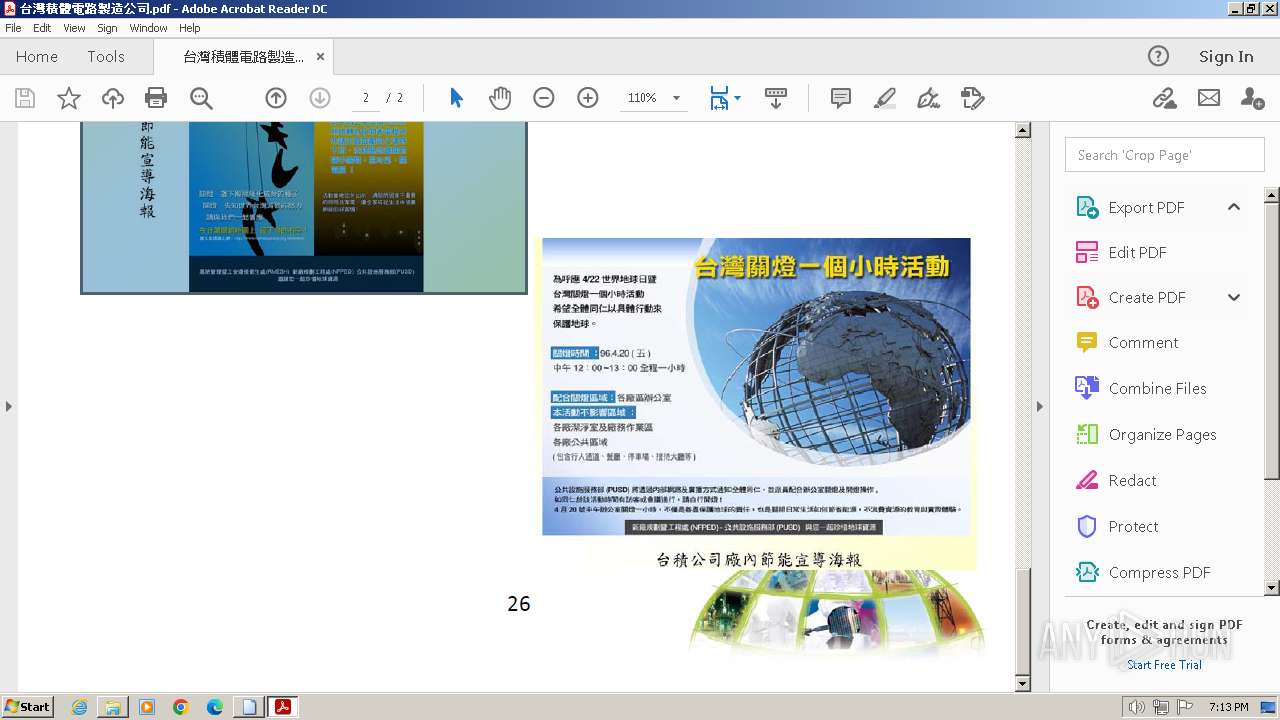This screenshot has height=720, width=1280.
Task: Open the Window menu
Action: point(148,28)
